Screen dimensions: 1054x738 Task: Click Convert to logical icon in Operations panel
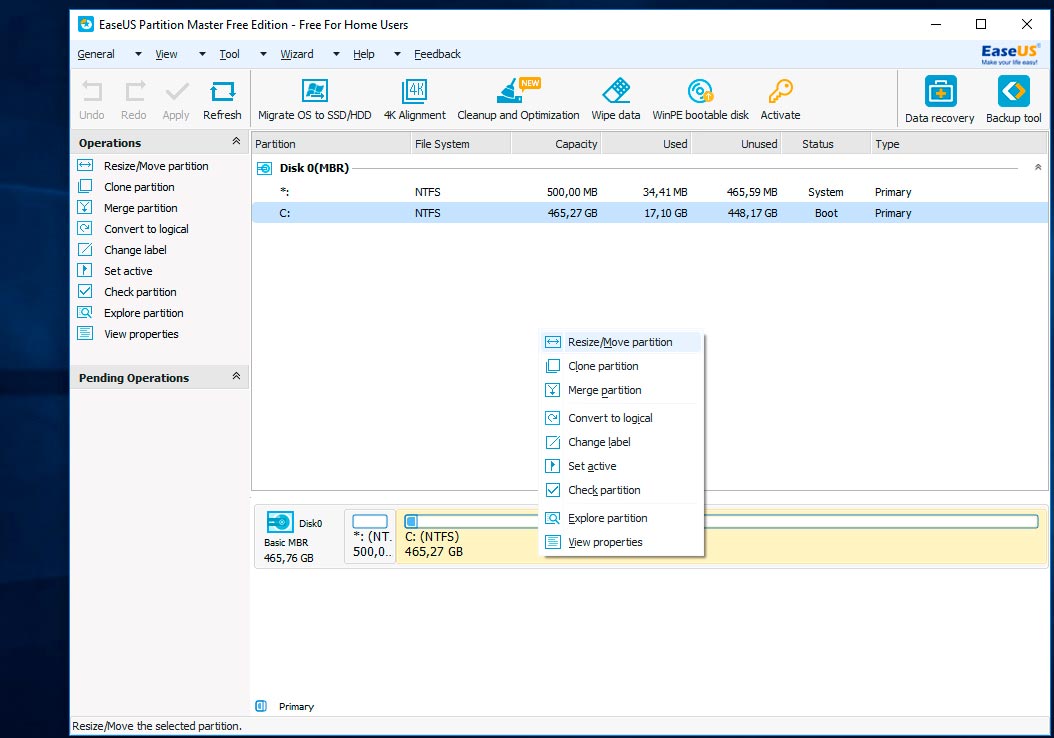tap(85, 228)
